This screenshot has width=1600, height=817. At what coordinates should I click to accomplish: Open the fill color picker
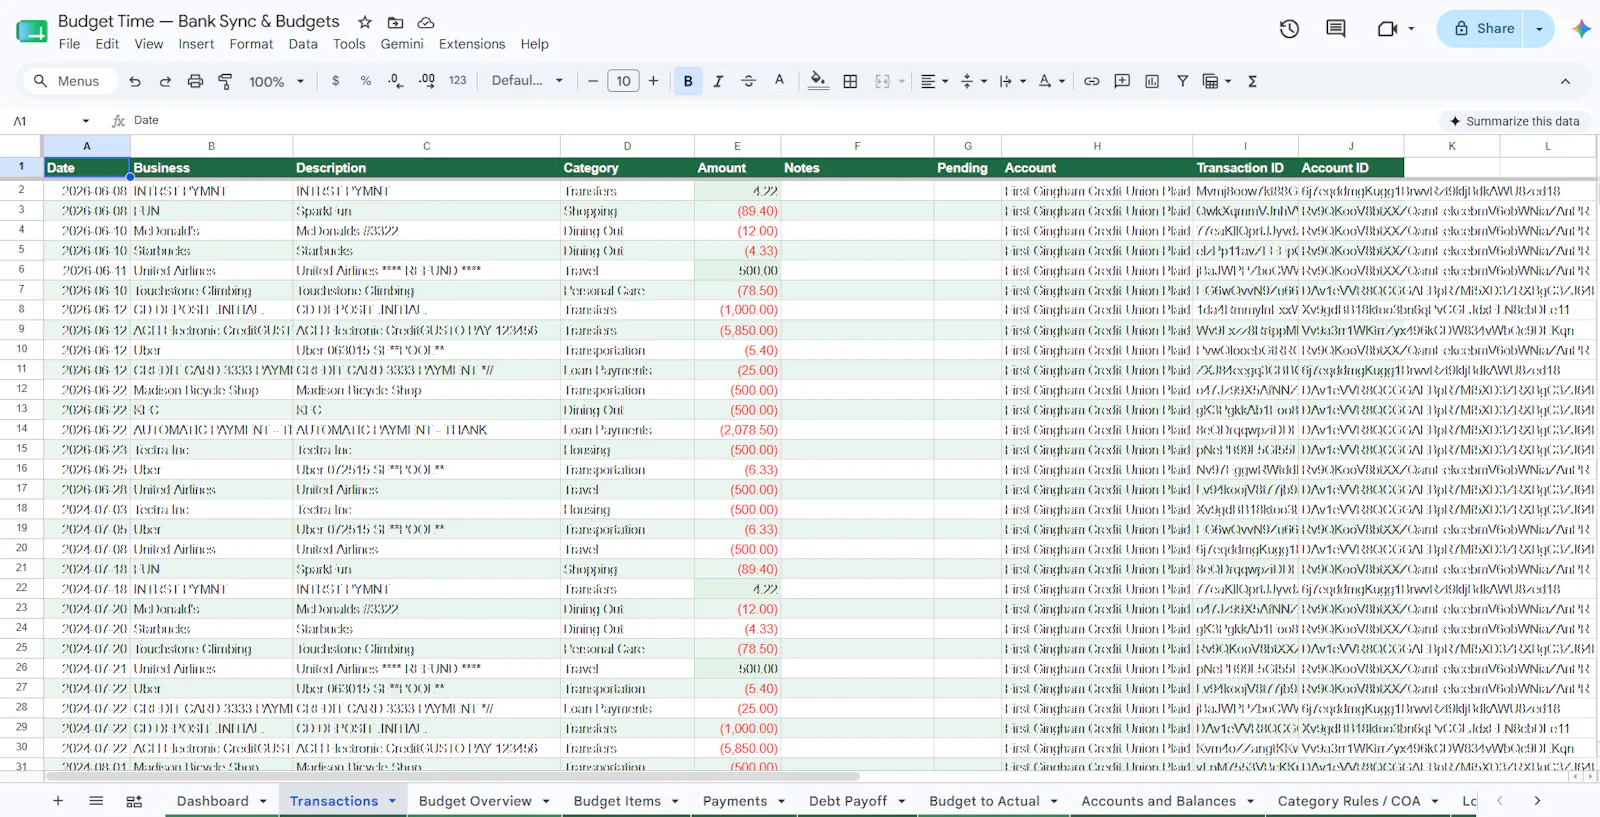point(818,81)
